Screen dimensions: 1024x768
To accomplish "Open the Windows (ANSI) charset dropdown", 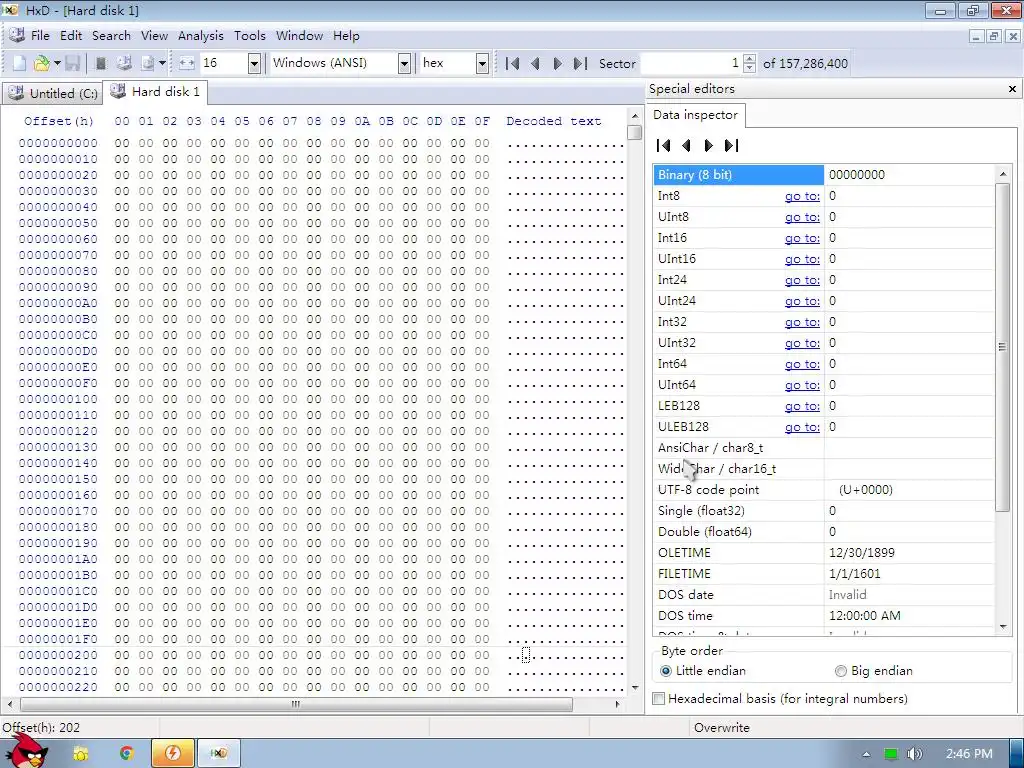I will (404, 63).
